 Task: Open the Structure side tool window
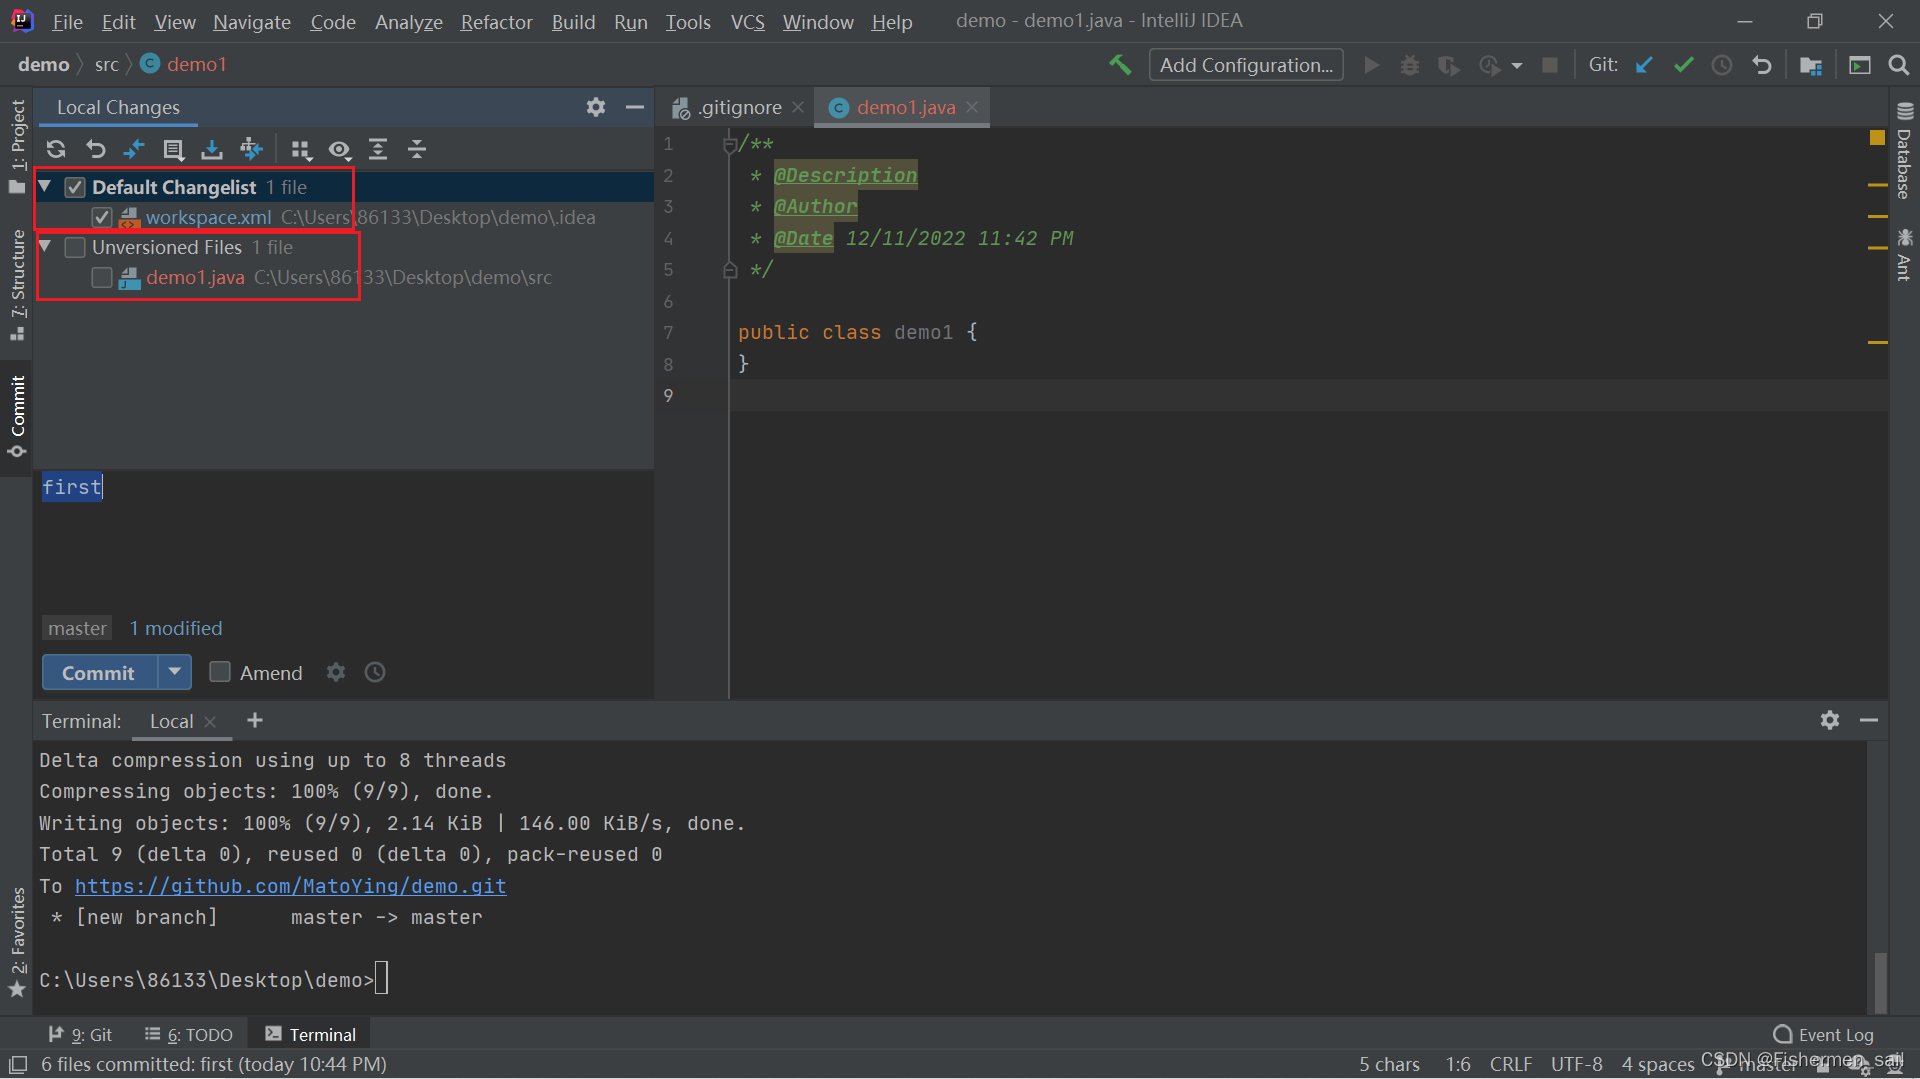[17, 284]
